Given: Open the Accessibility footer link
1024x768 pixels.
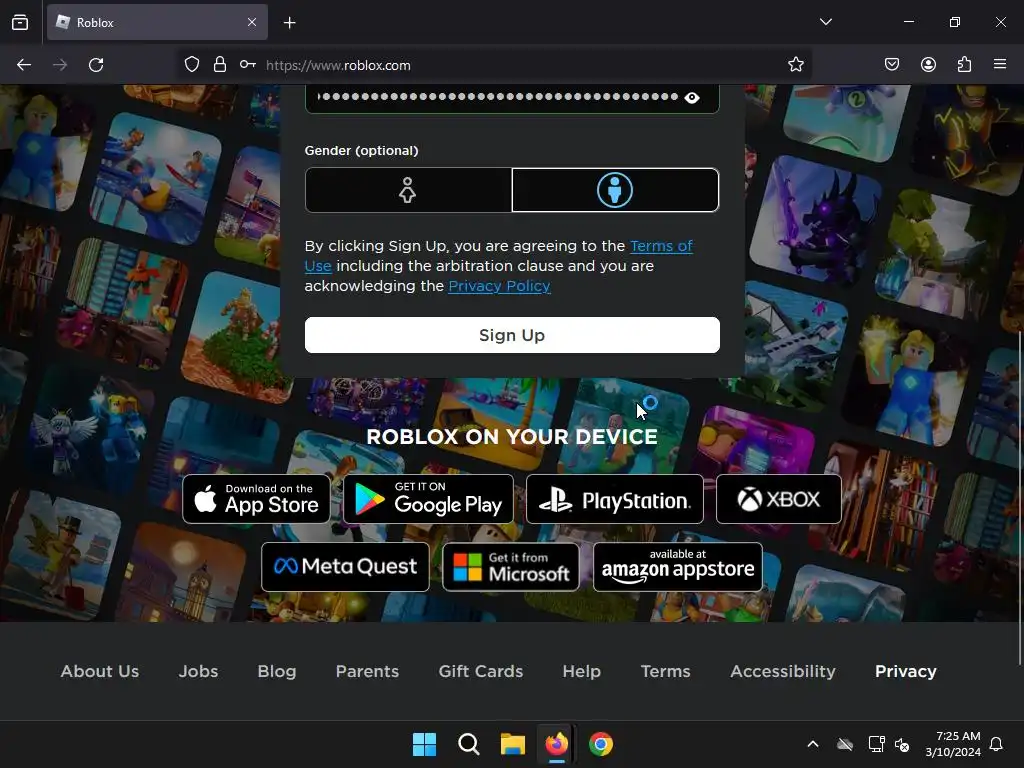Looking at the screenshot, I should [x=783, y=671].
